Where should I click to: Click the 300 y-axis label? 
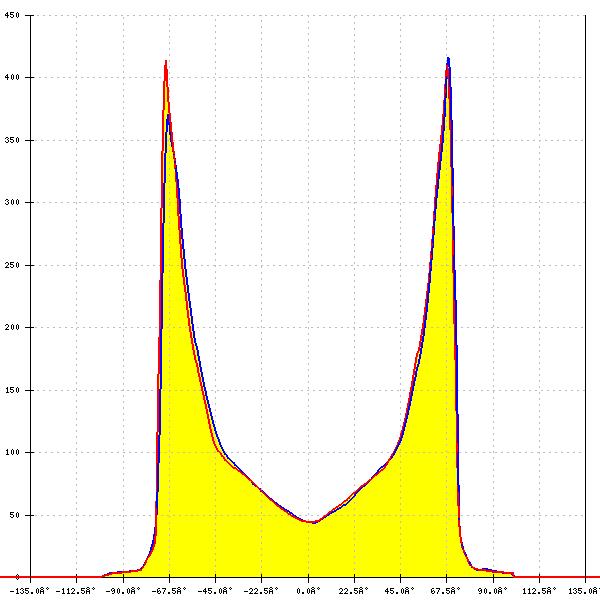[12, 202]
